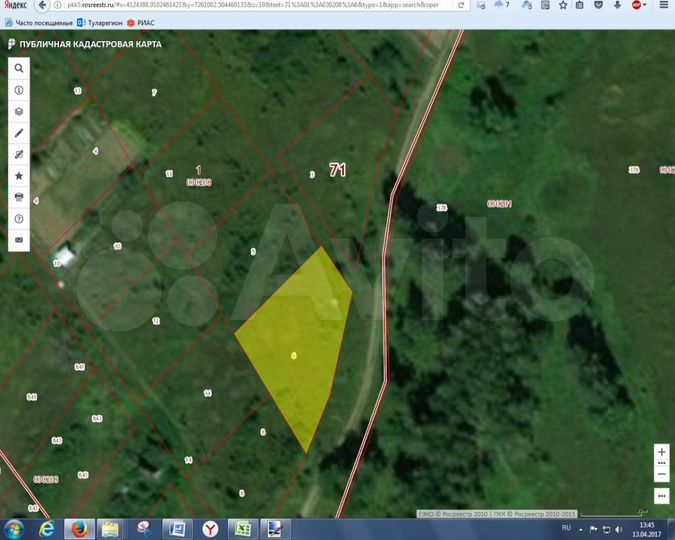Reload the page with the refresh icon
Viewport: 675px width, 540px height.
pyautogui.click(x=461, y=5)
